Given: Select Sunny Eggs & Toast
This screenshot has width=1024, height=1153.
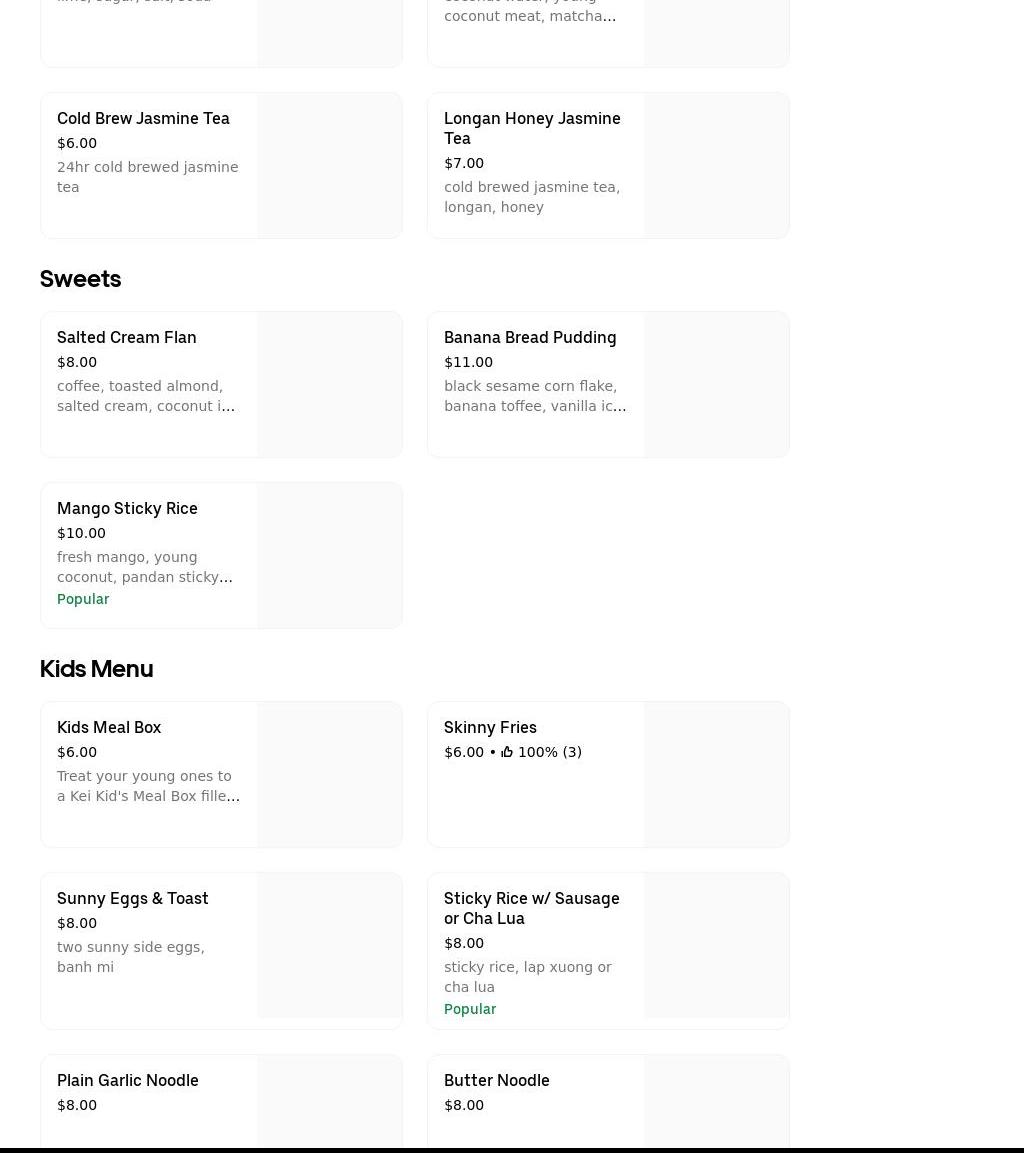Looking at the screenshot, I should 132,898.
